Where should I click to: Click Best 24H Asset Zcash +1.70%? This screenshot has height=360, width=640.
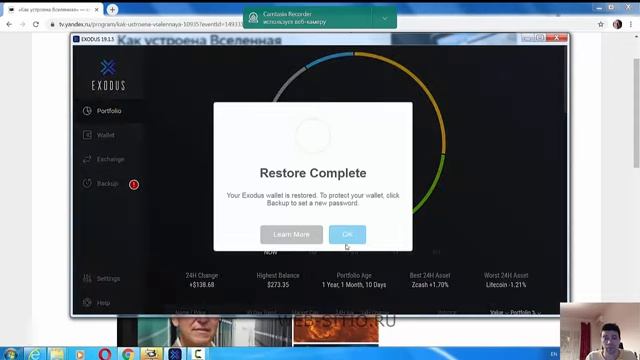coord(430,285)
